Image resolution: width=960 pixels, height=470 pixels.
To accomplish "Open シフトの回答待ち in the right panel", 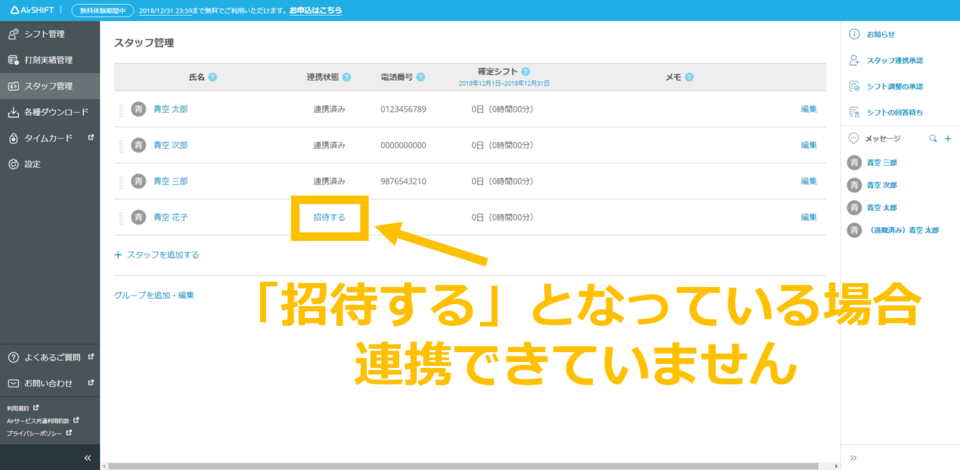I will 886,113.
